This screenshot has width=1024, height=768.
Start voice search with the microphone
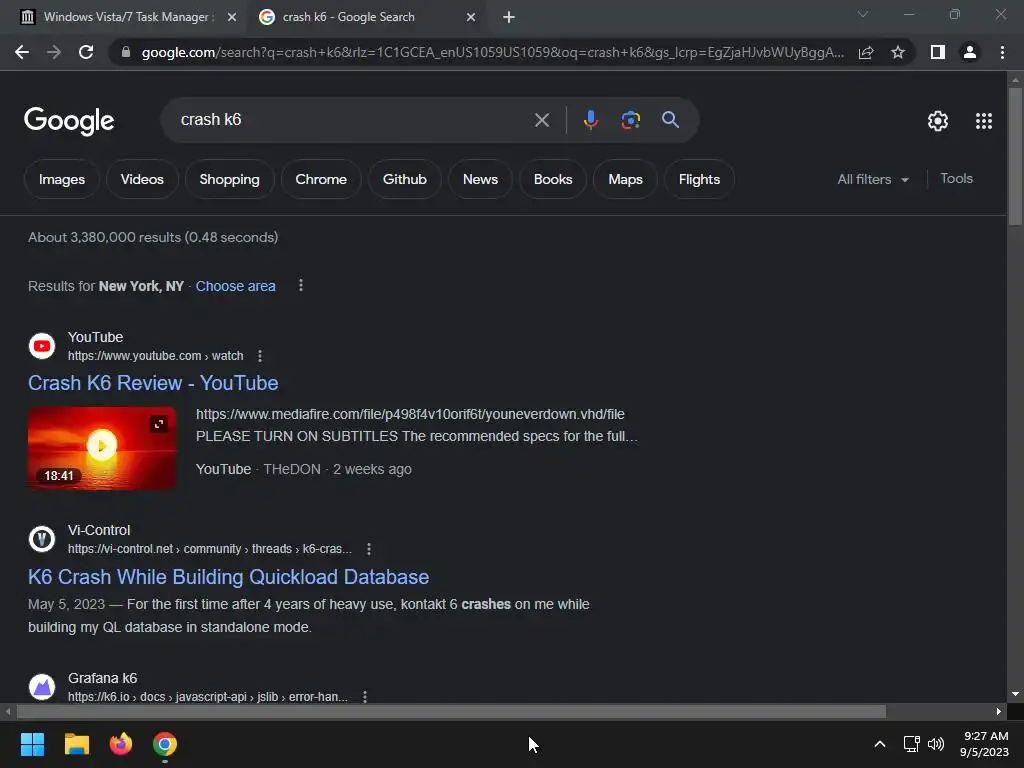coord(590,120)
